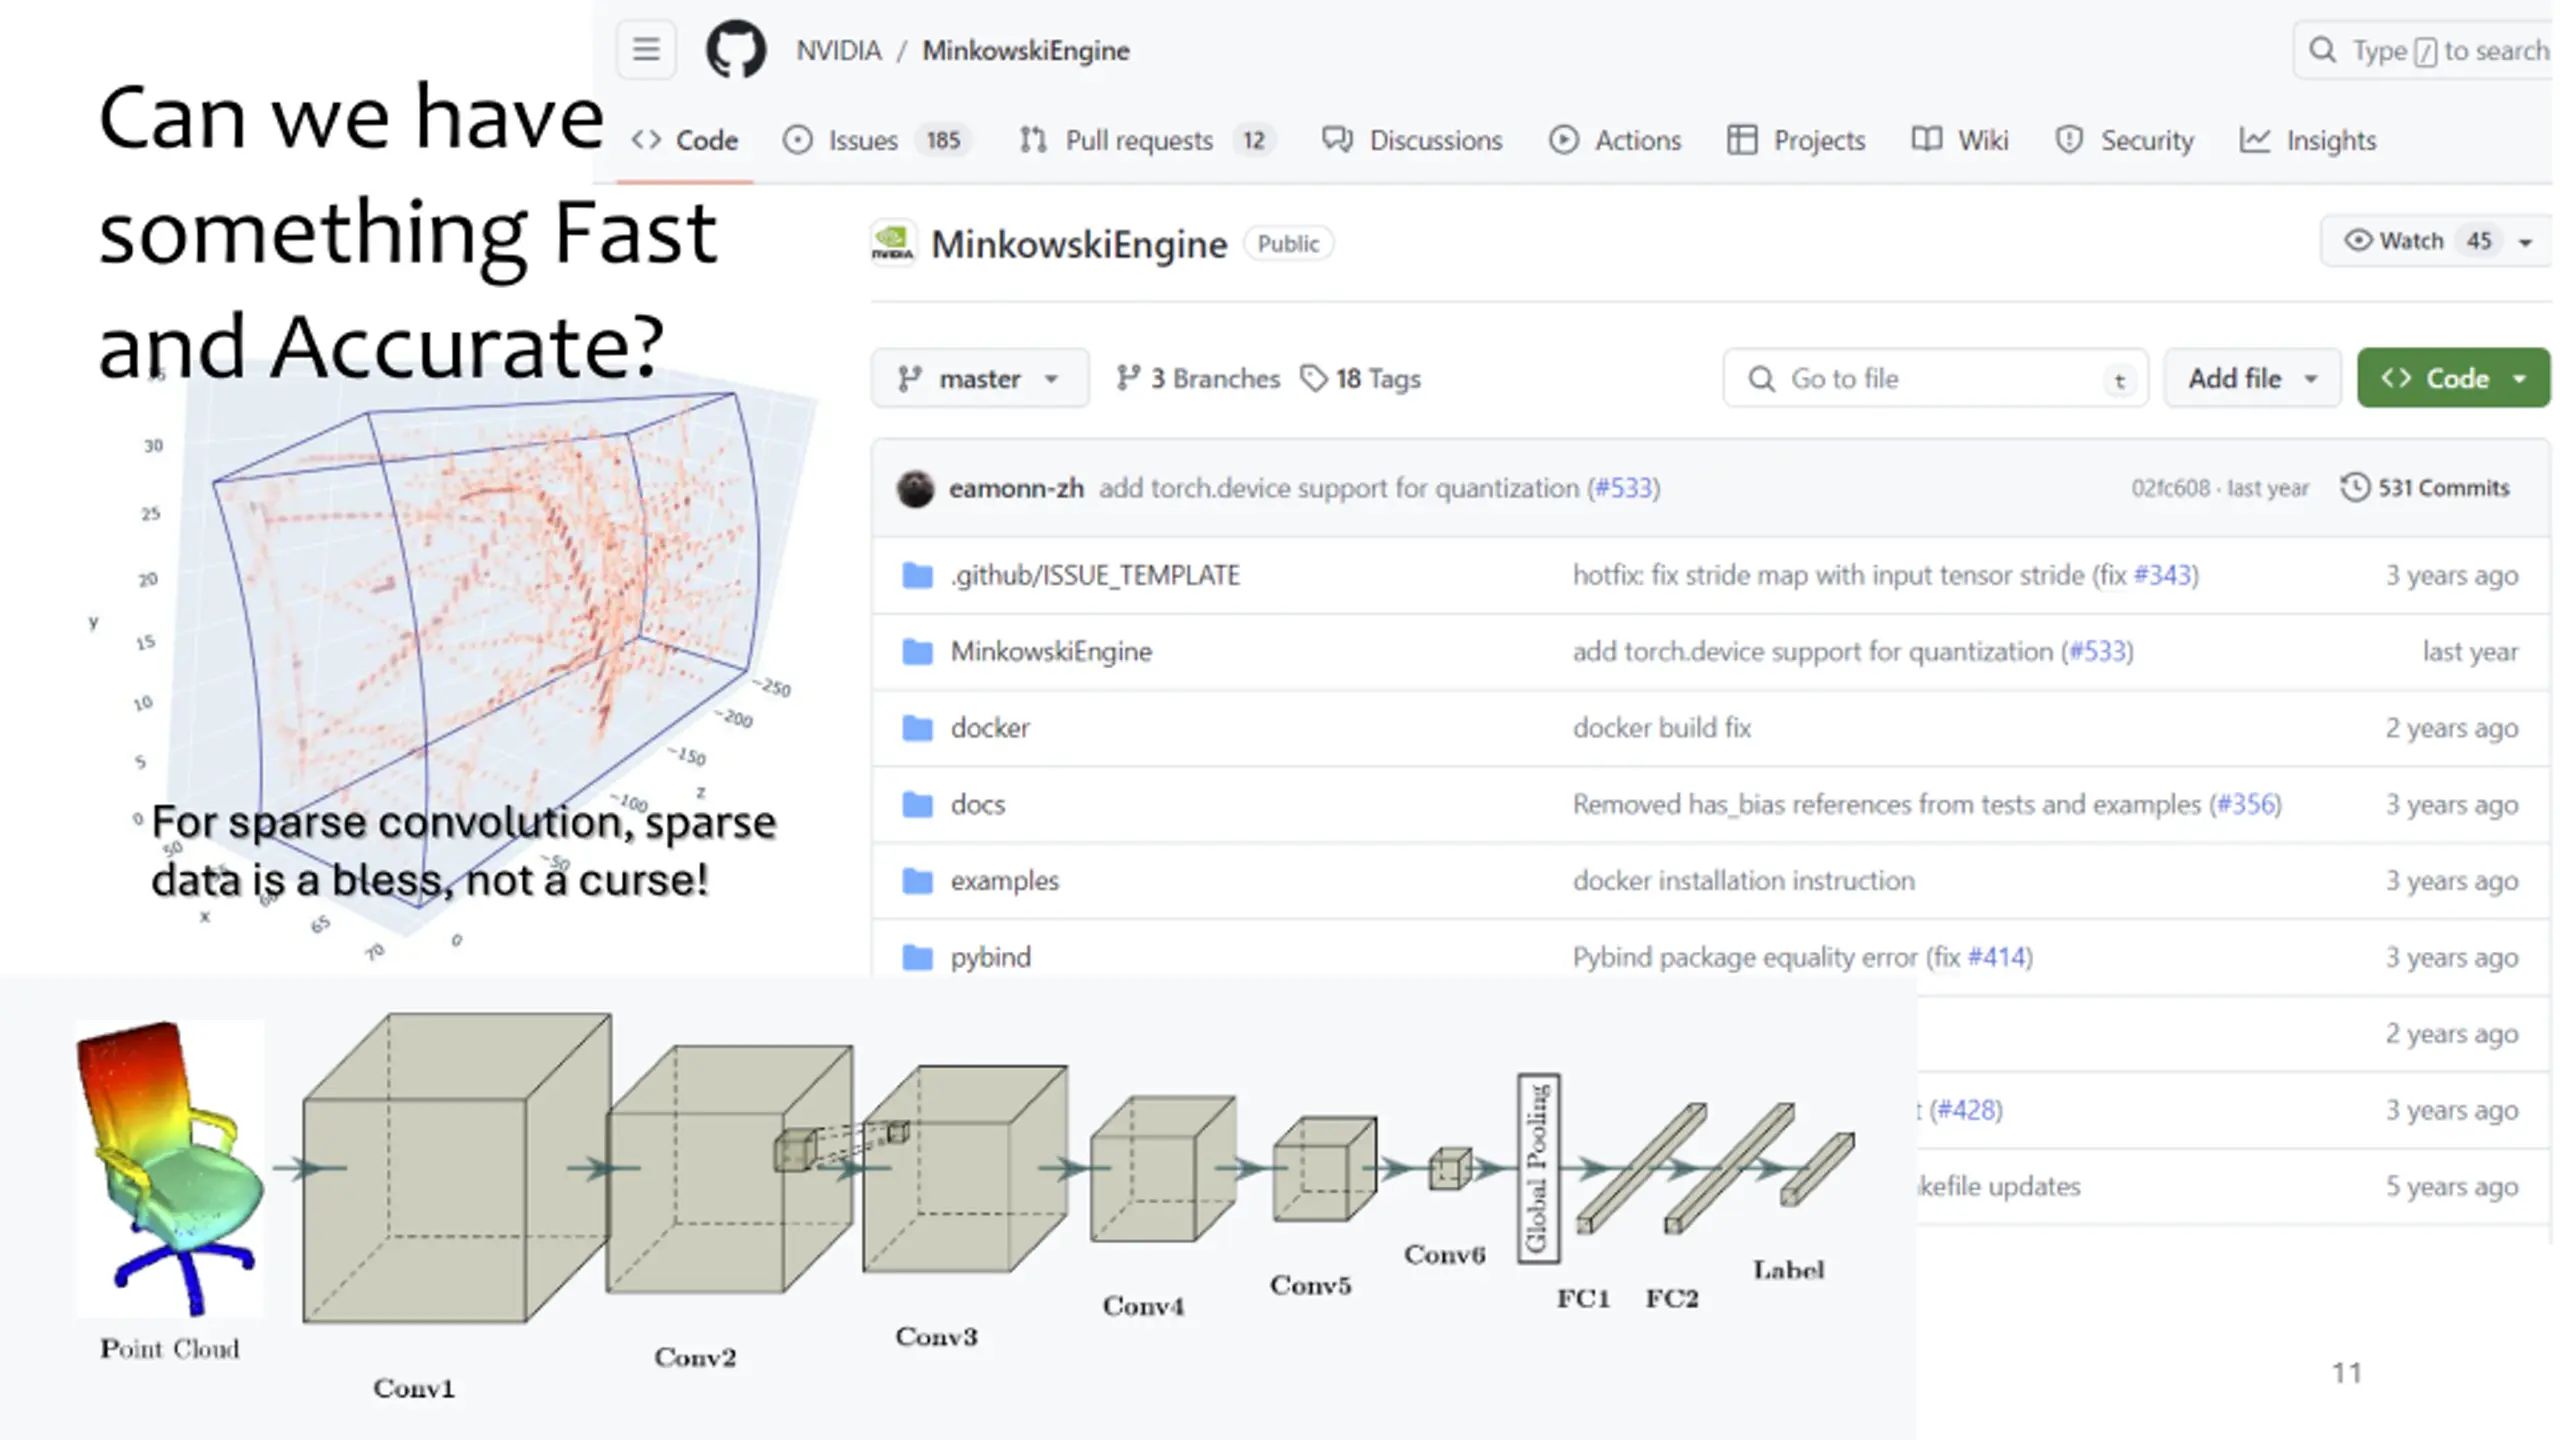Open the #428 pull request link
This screenshot has width=2560, height=1440.
click(1967, 1110)
